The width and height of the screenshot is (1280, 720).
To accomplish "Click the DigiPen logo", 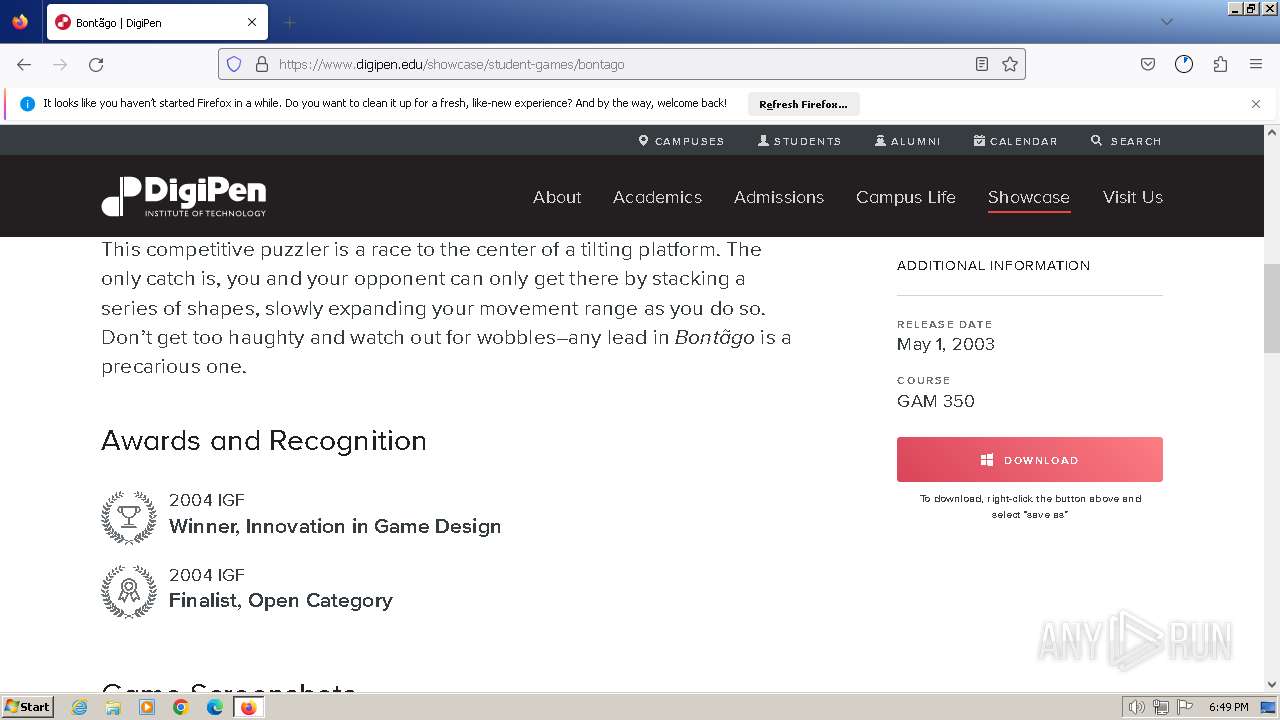I will (184, 197).
